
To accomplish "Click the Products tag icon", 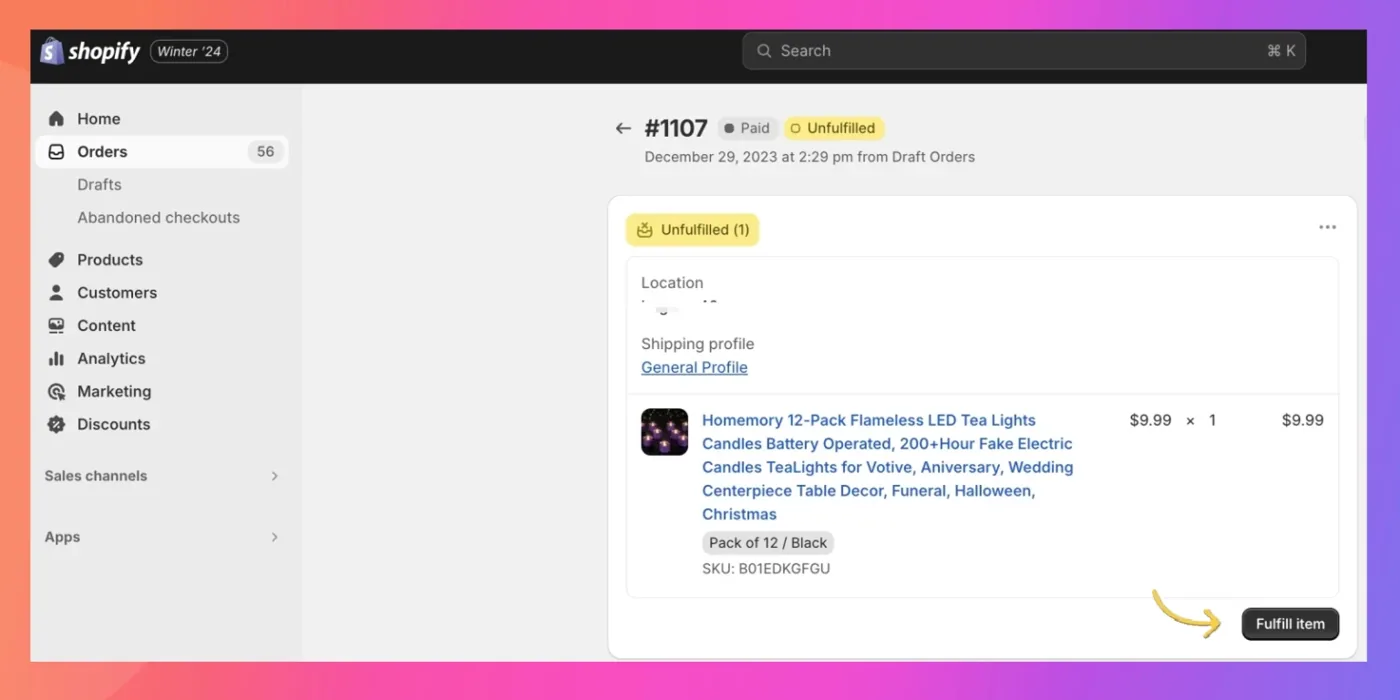I will click(x=57, y=260).
